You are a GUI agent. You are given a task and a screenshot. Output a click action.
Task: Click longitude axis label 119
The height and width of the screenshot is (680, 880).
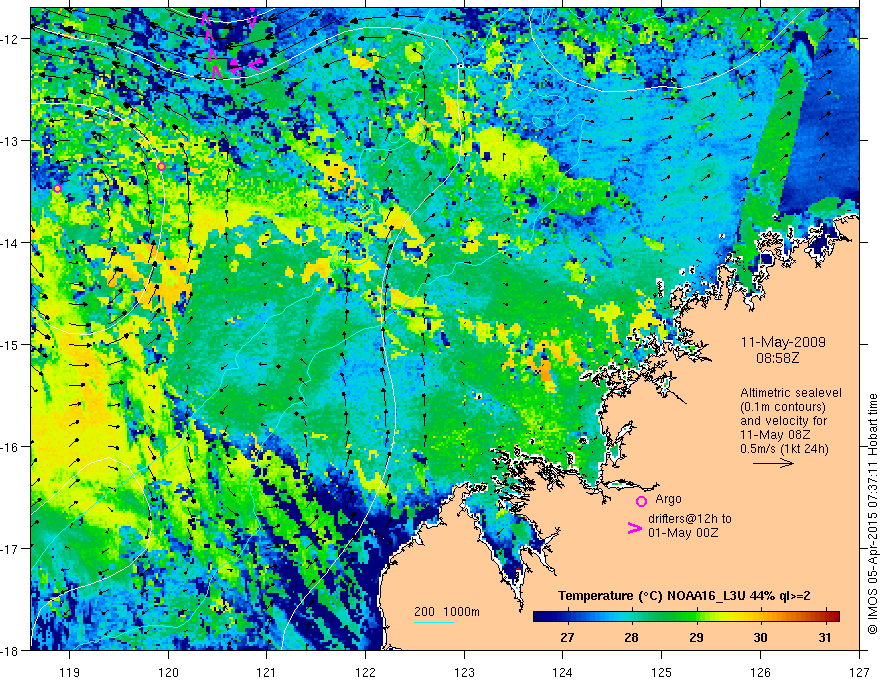click(x=70, y=672)
